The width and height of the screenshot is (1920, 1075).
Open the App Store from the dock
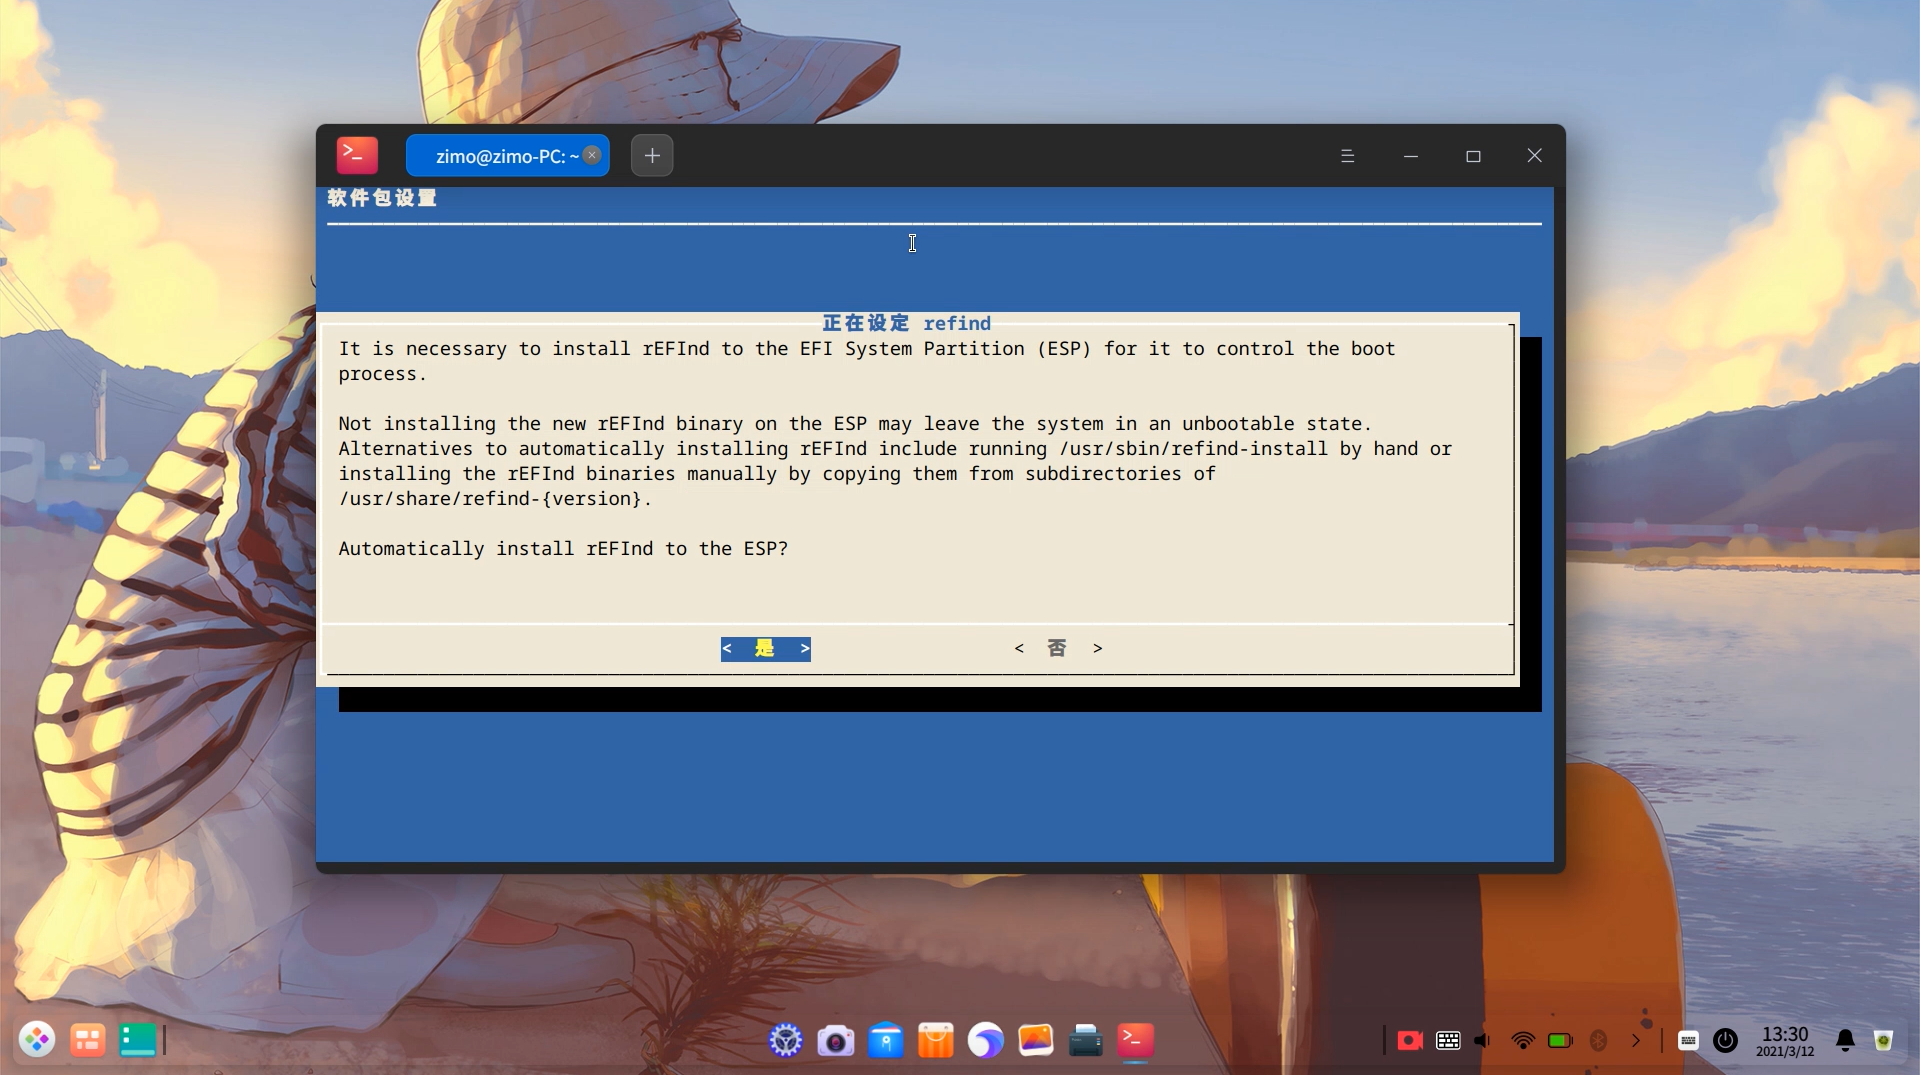(x=935, y=1040)
